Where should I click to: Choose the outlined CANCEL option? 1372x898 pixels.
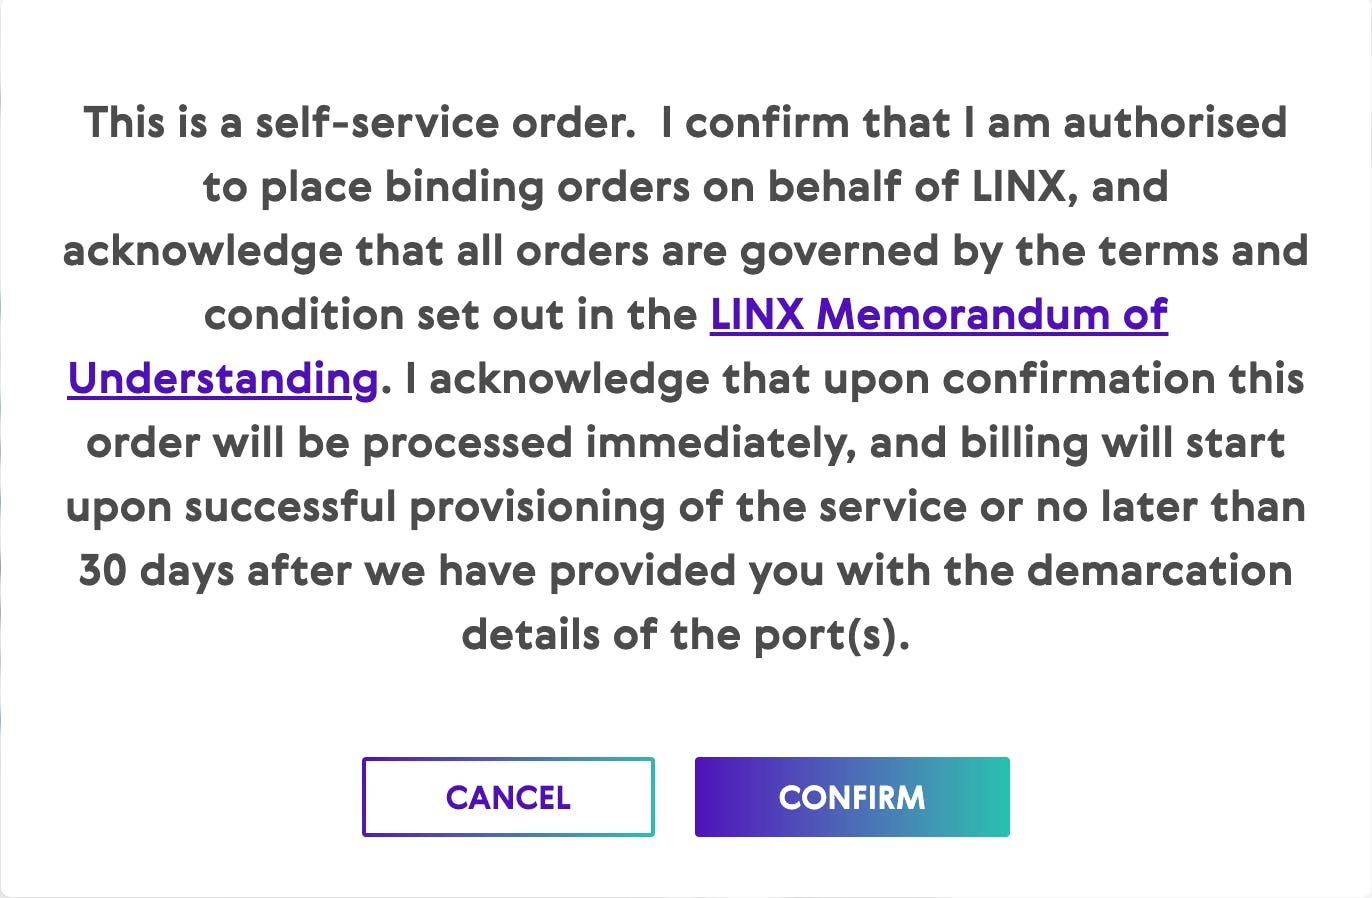click(x=508, y=797)
